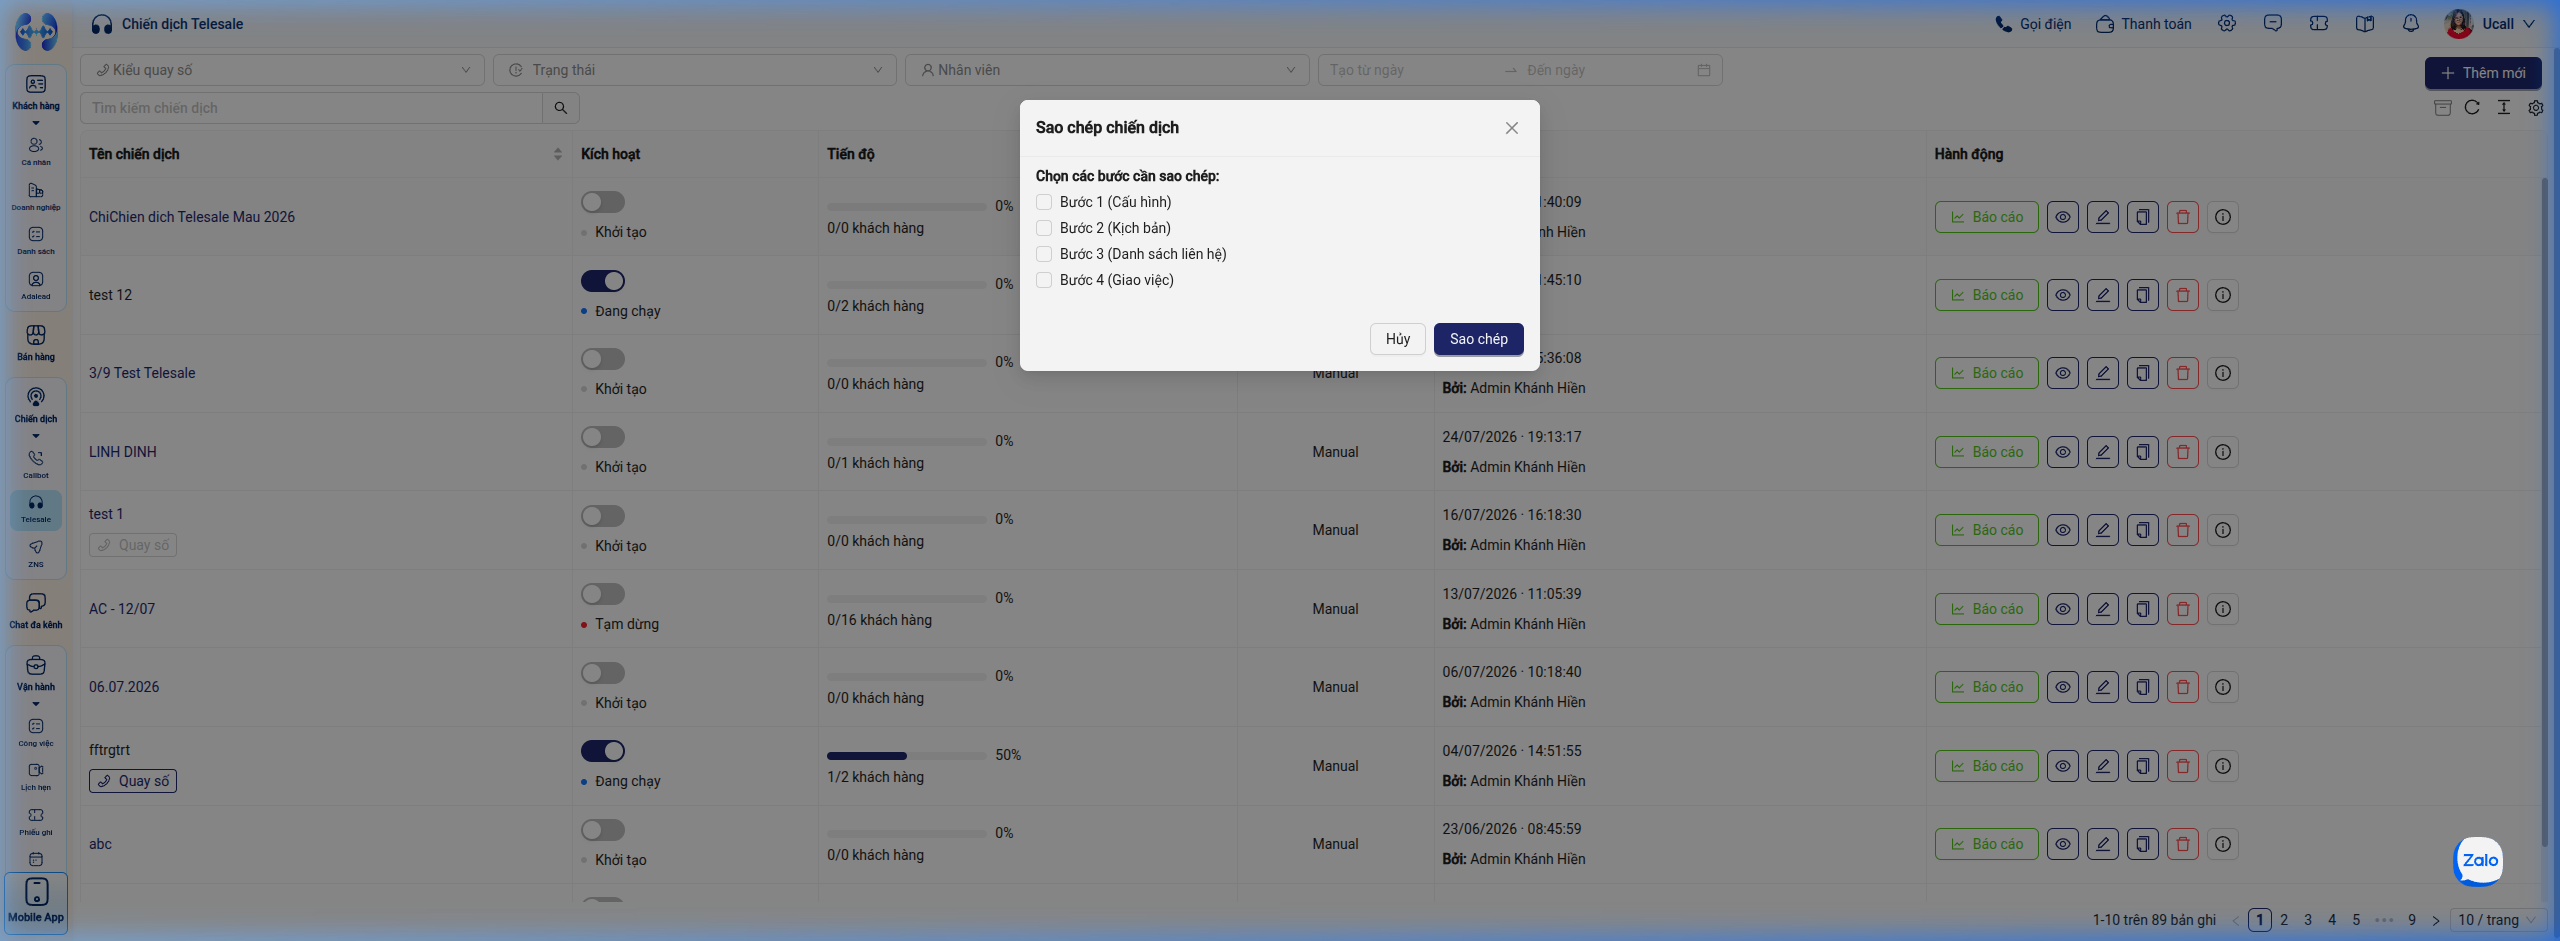Go to page 2 of results
The image size is (2560, 941).
[2284, 920]
